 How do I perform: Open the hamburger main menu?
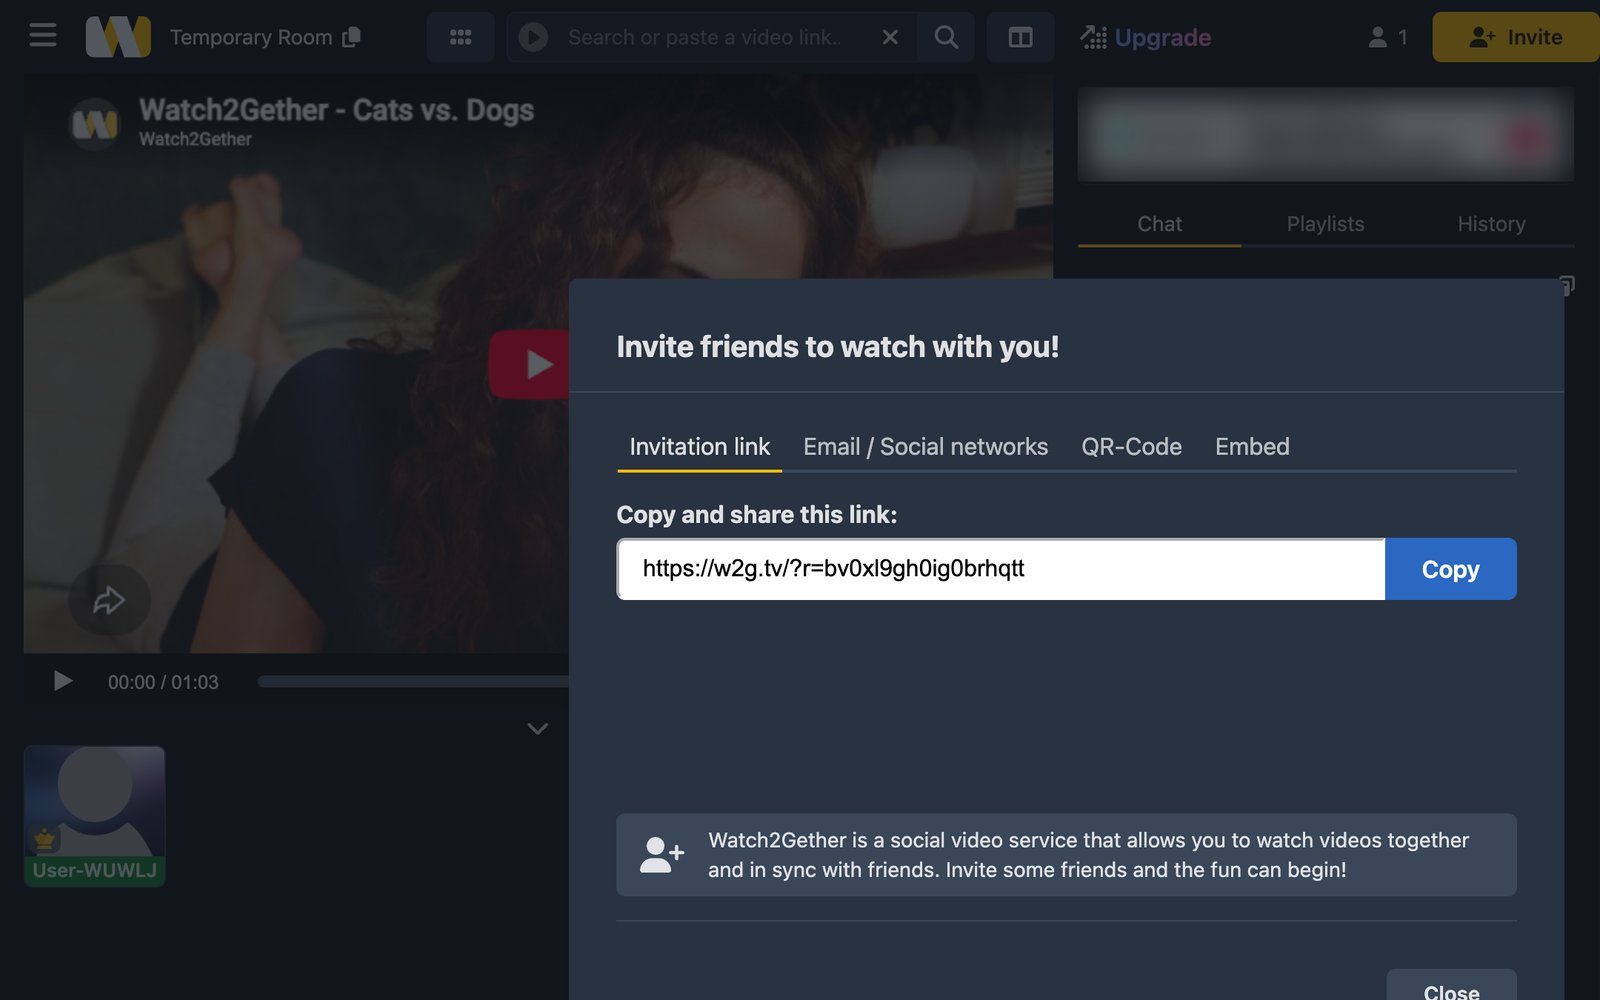tap(43, 37)
